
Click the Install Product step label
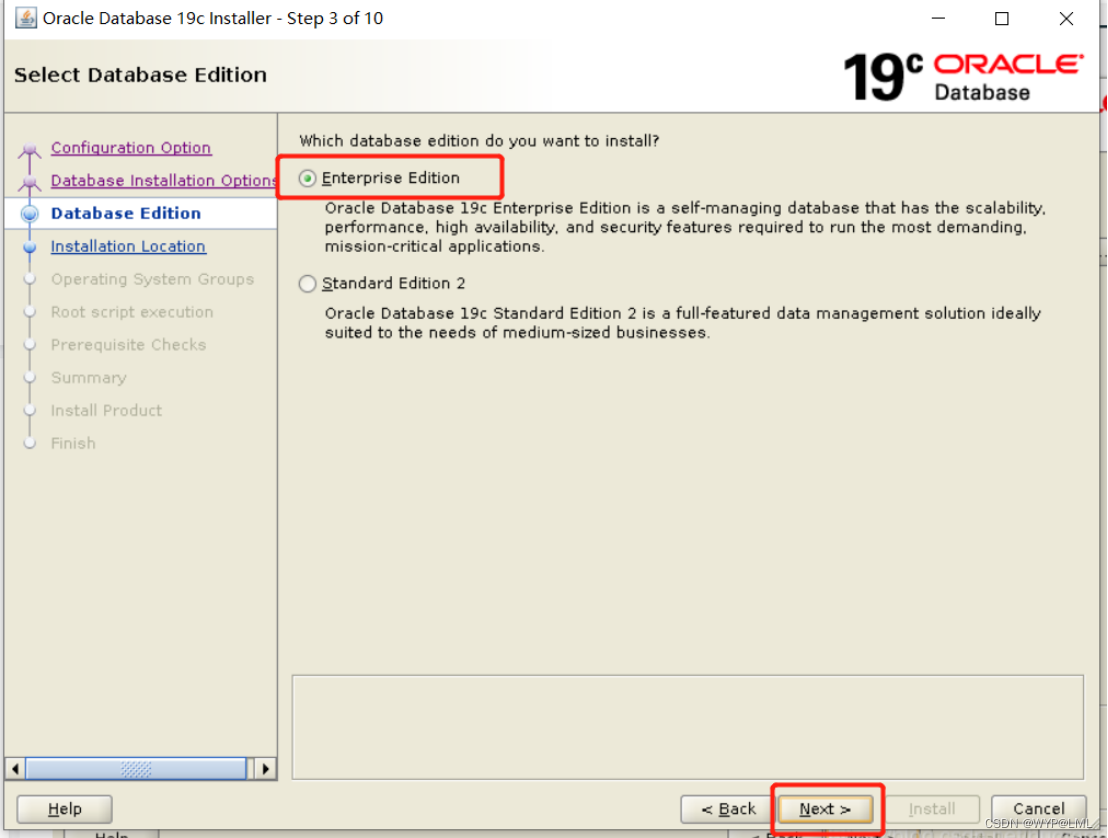pos(106,411)
